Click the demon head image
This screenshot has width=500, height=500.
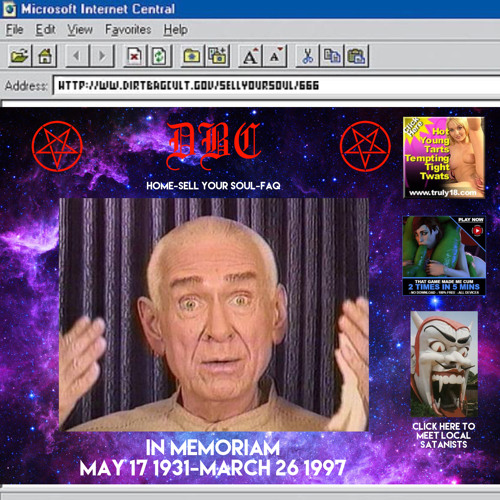coord(444,364)
